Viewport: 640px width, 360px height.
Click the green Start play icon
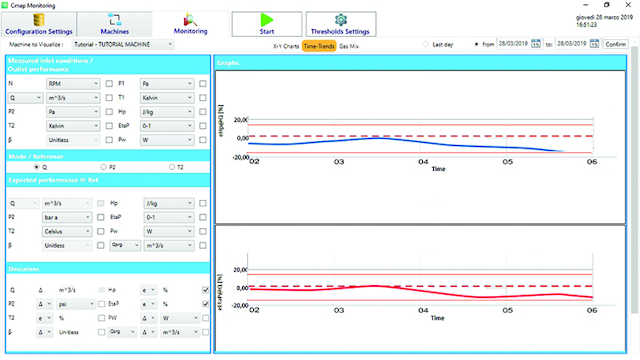click(267, 20)
